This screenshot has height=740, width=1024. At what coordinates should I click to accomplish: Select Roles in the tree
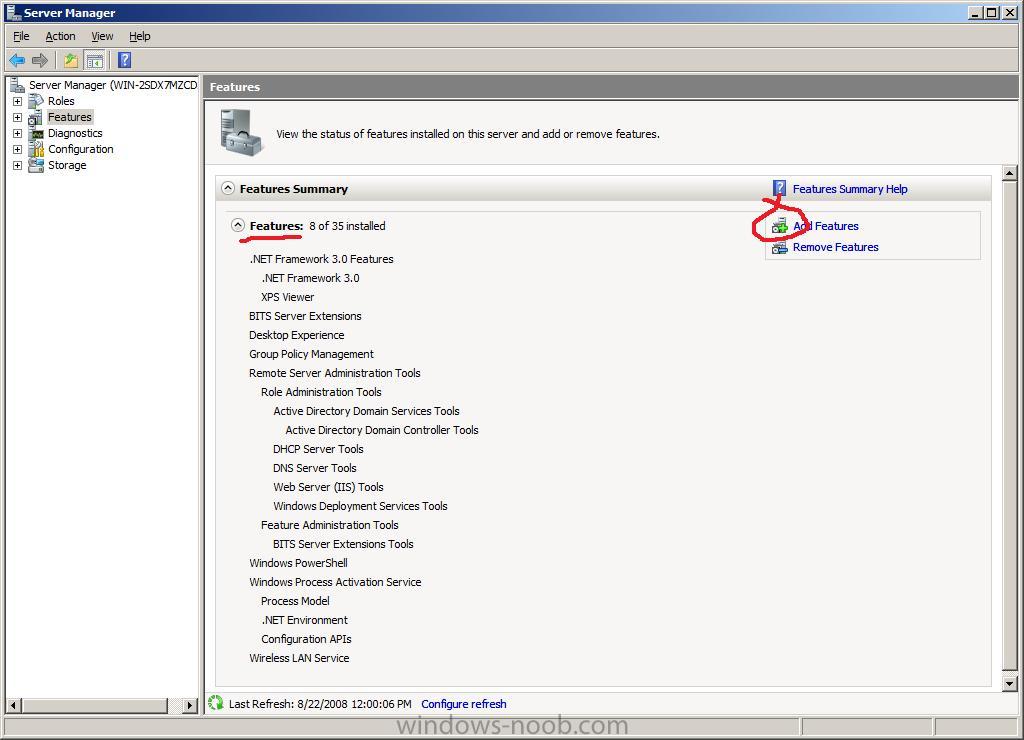point(61,101)
